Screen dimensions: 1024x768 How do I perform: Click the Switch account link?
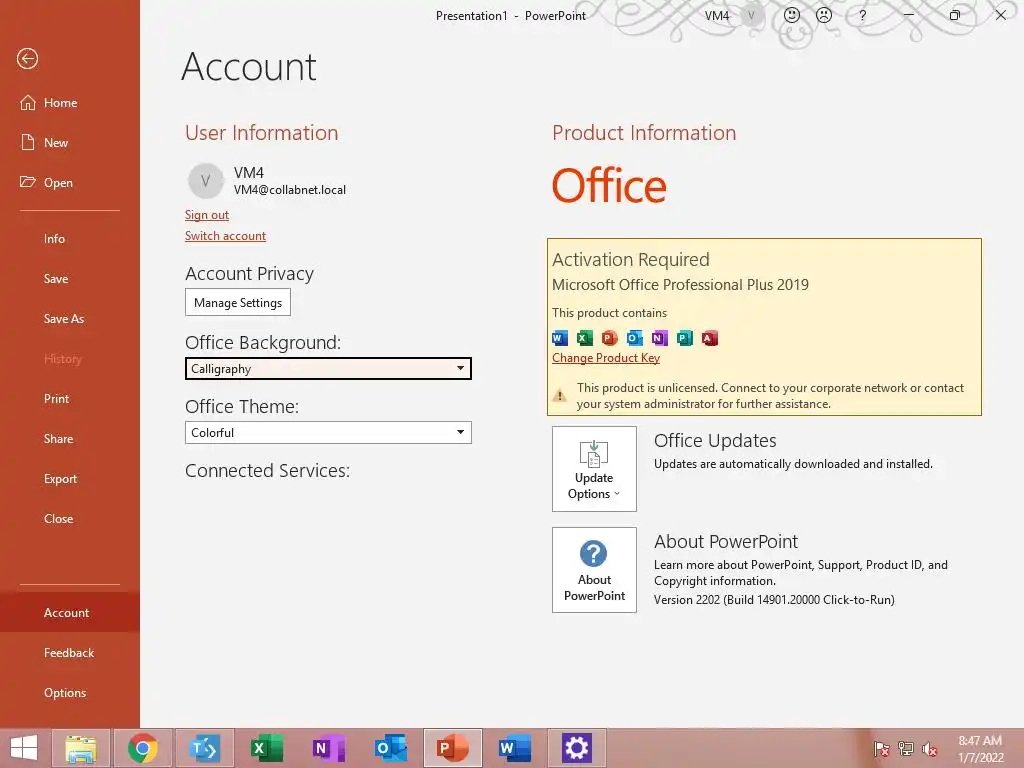pyautogui.click(x=225, y=236)
